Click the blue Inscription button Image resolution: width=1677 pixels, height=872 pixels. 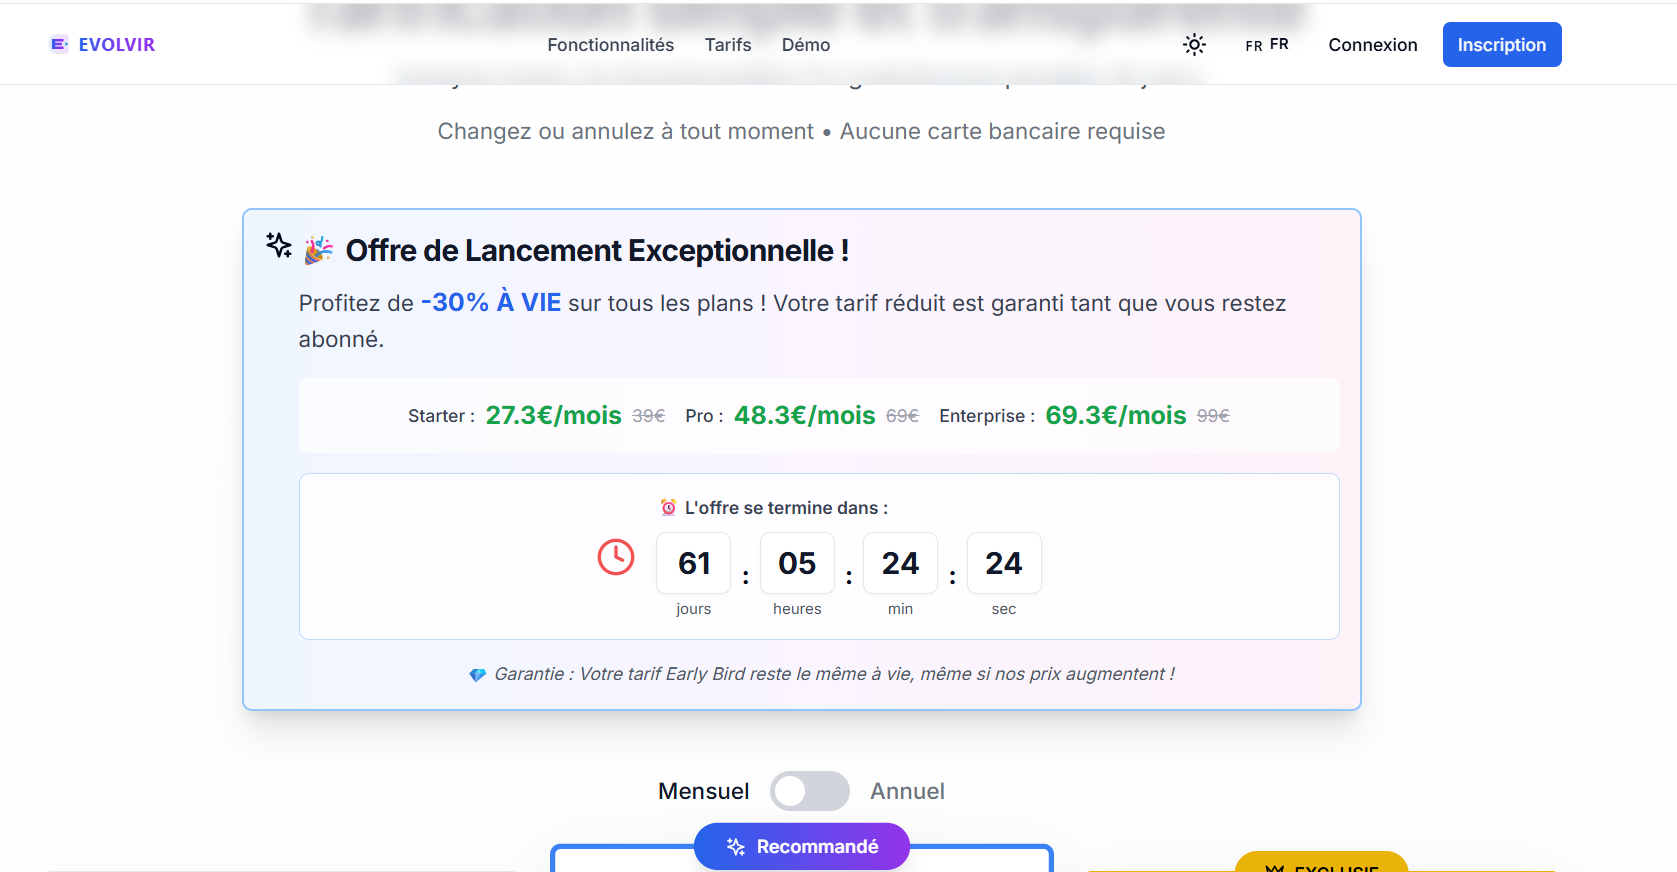click(x=1501, y=45)
